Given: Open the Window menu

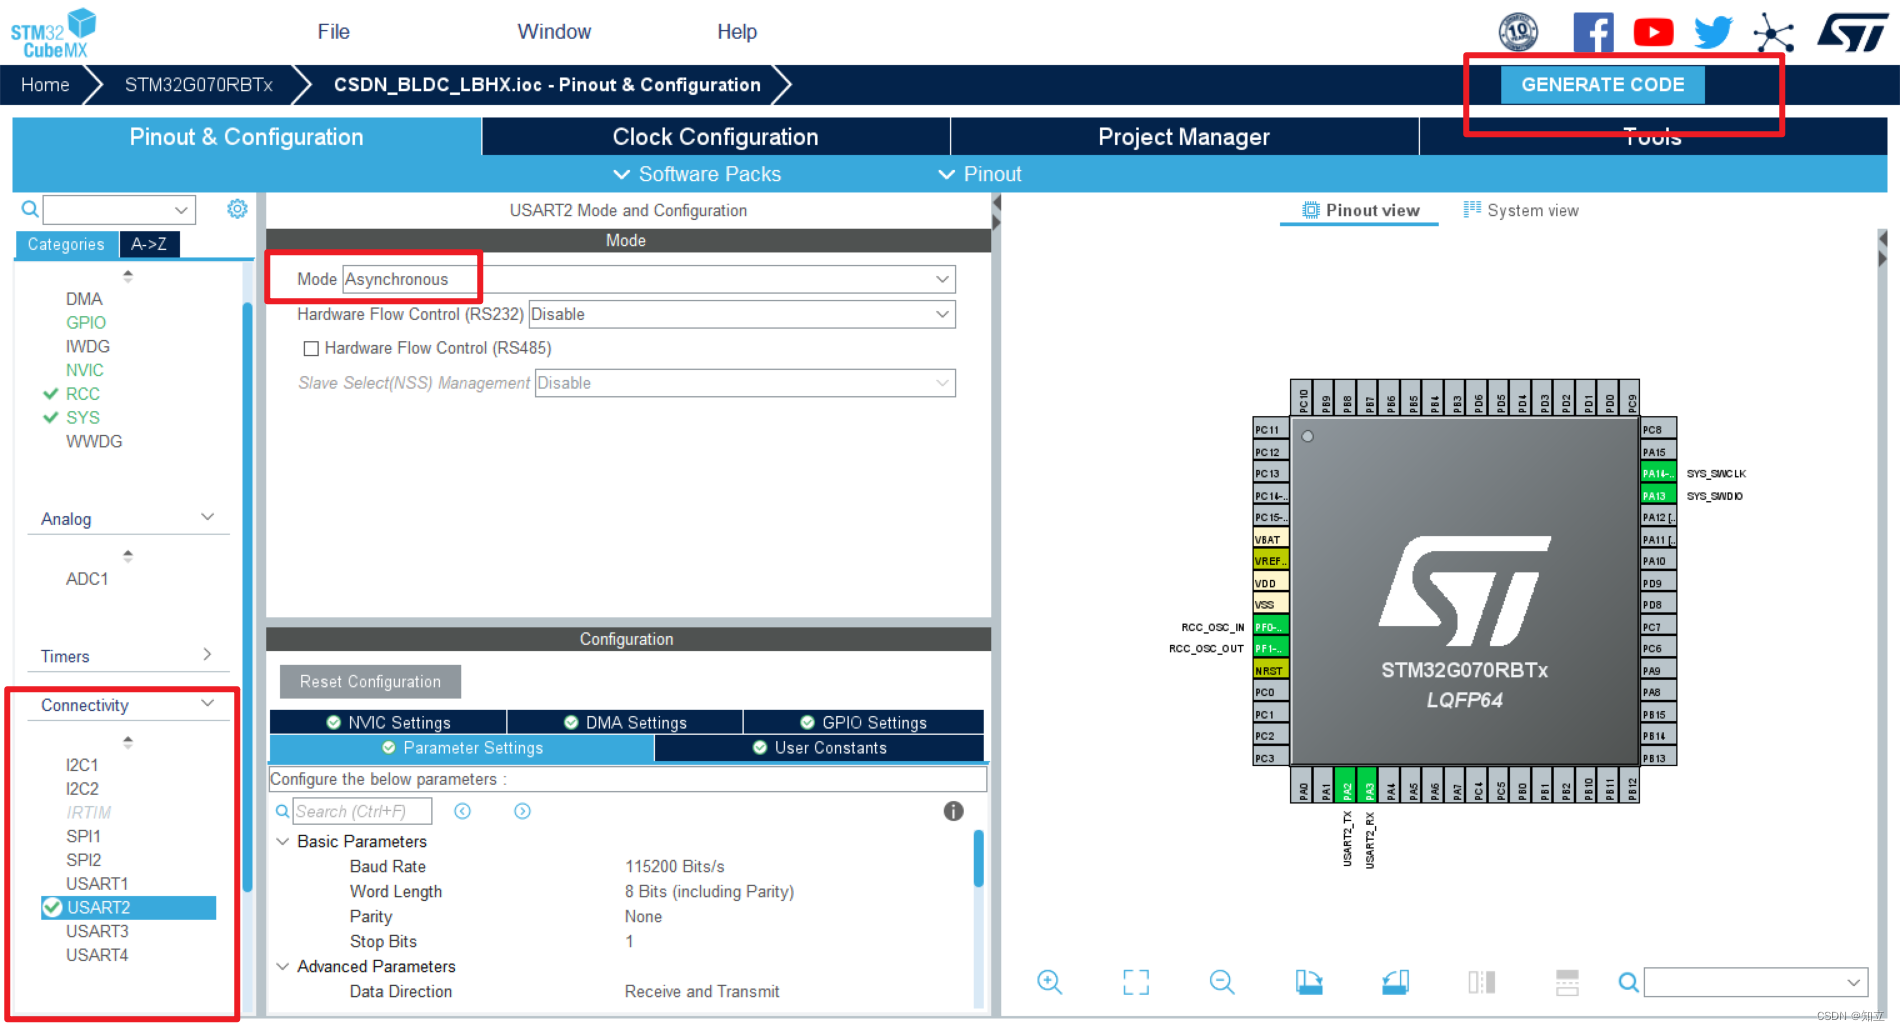Looking at the screenshot, I should [554, 32].
